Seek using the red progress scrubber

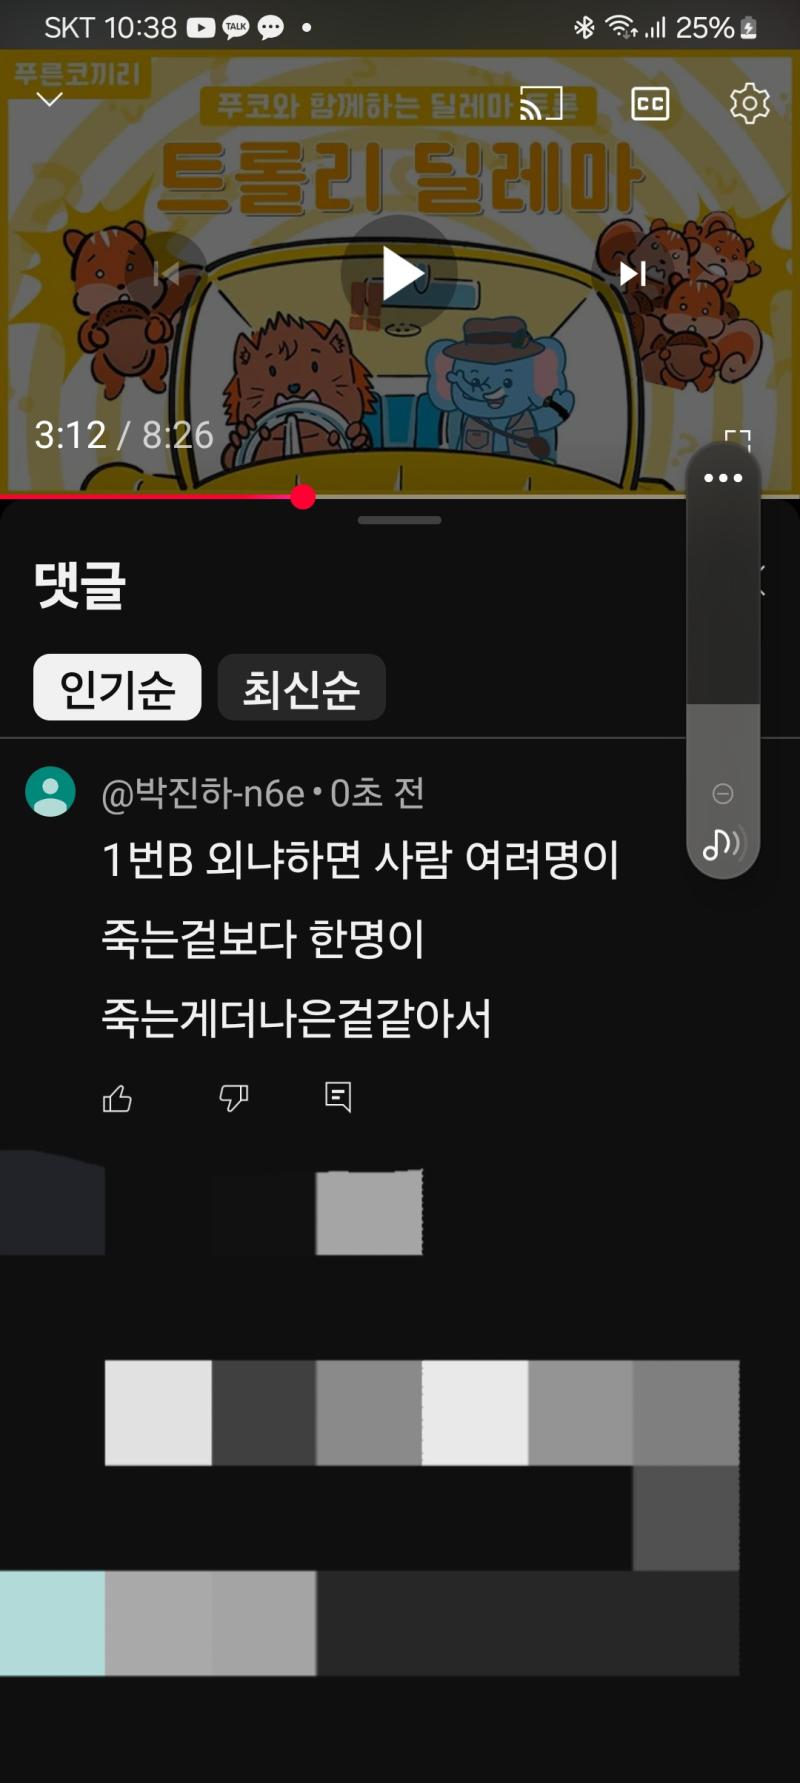pos(303,497)
